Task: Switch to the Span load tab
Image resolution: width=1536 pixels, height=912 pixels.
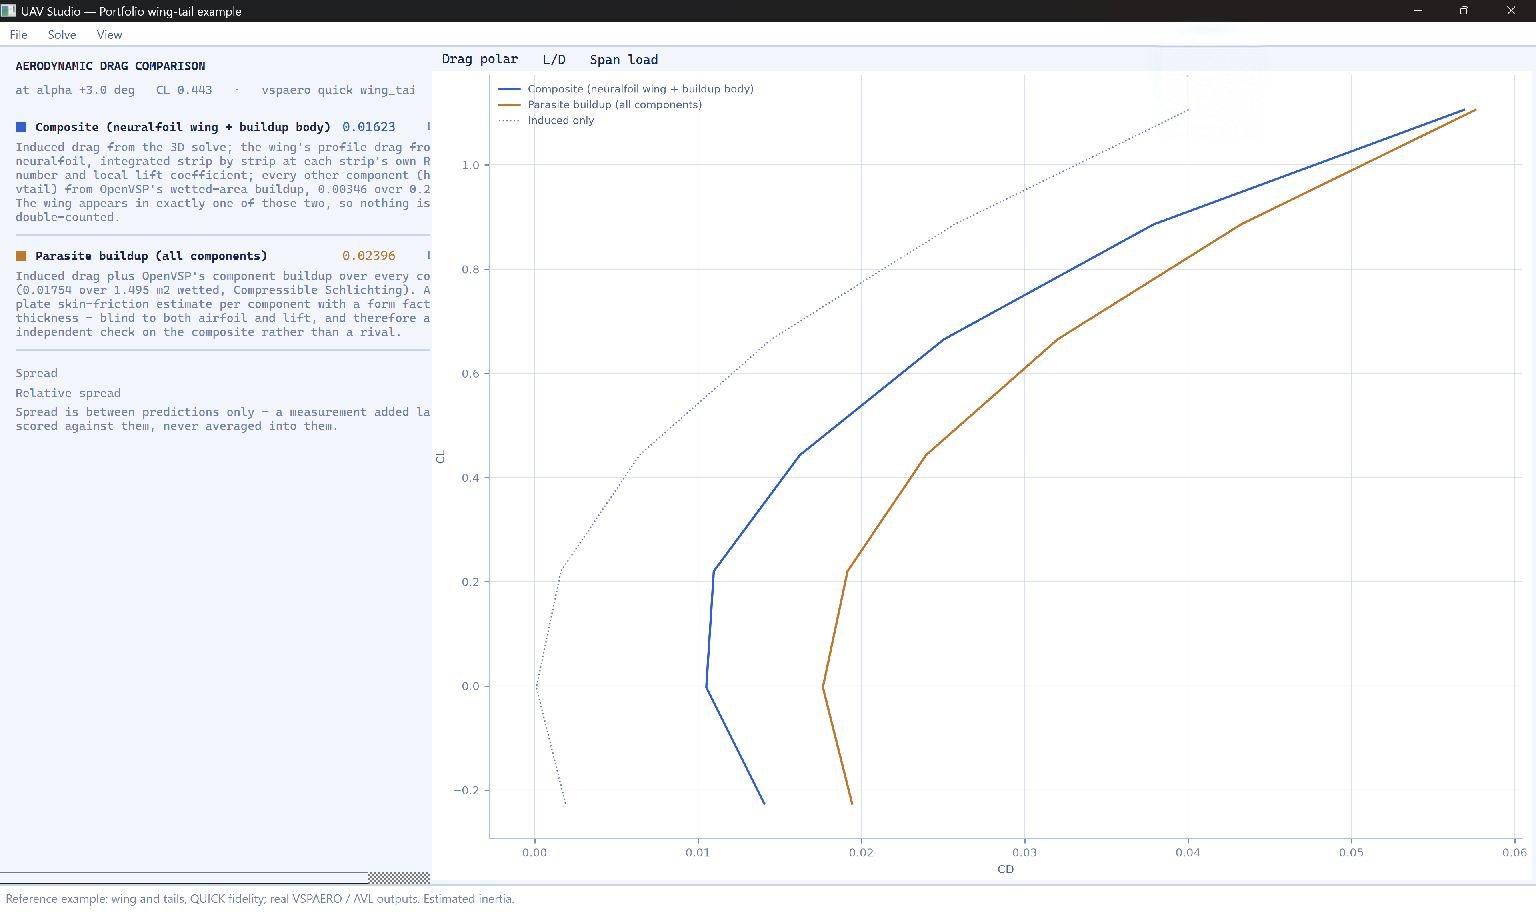Action: [x=624, y=59]
